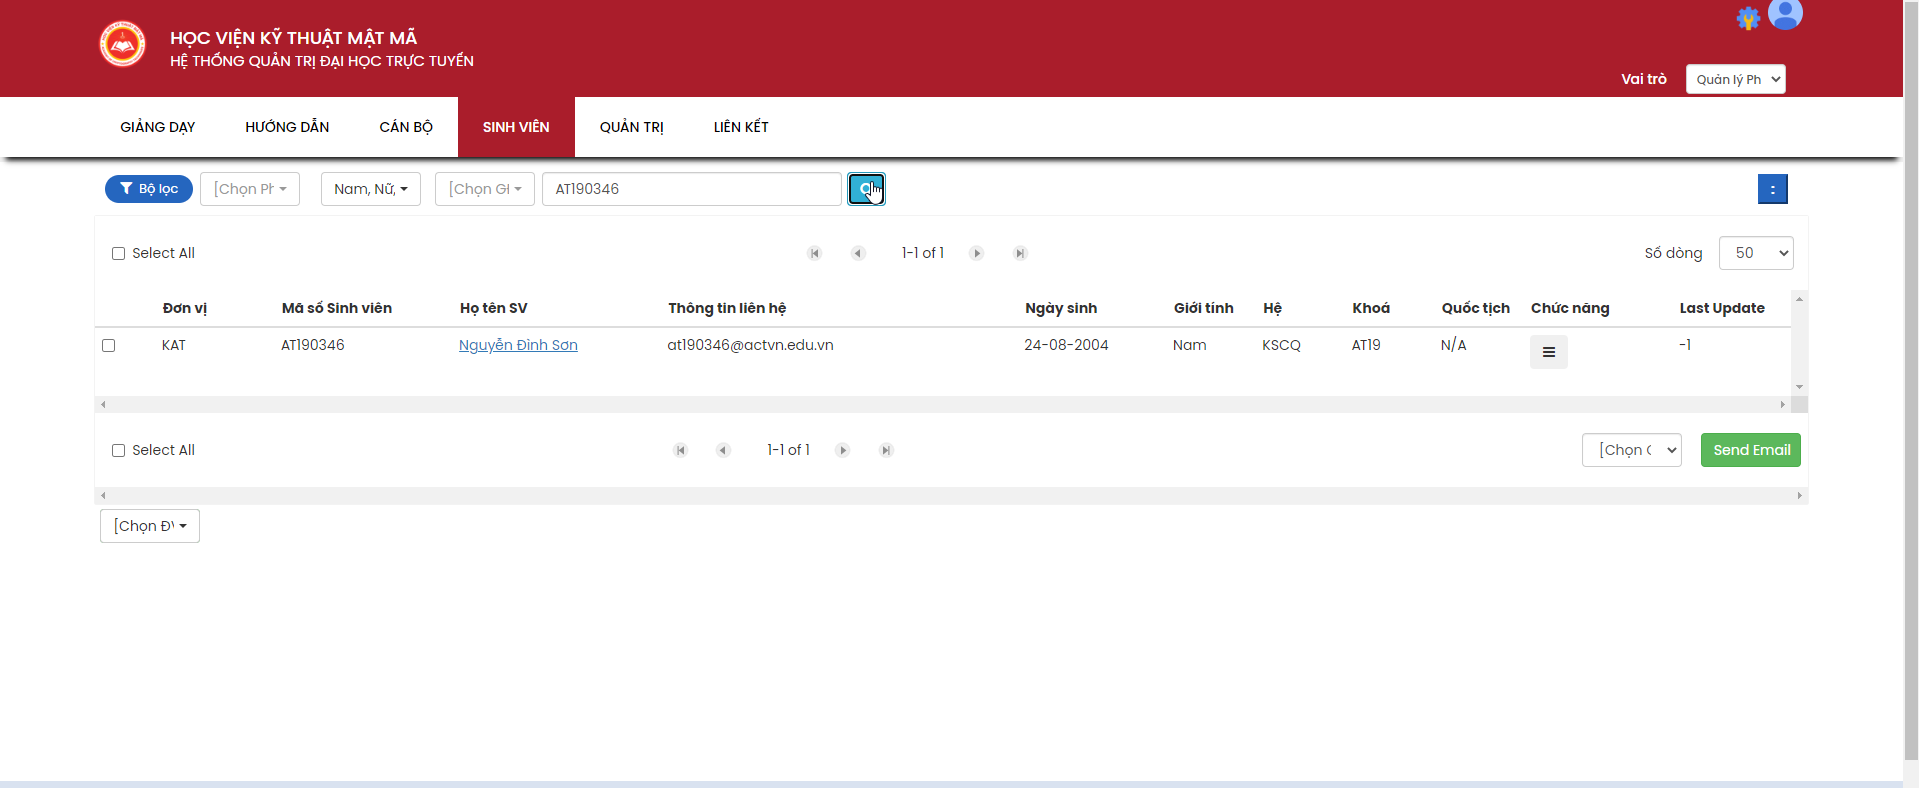
Task: Click left arrow of the table's horizontal scrollbar
Action: pos(103,405)
